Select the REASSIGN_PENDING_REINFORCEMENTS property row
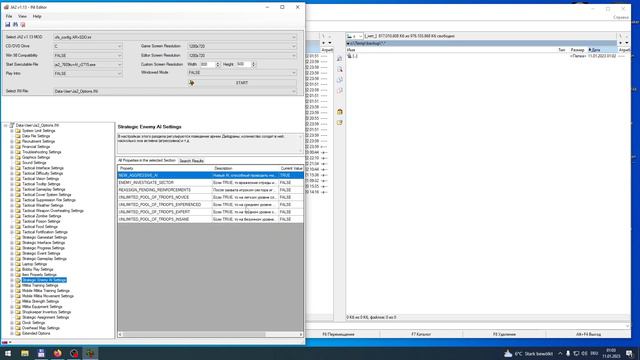The width and height of the screenshot is (640, 360). pyautogui.click(x=210, y=190)
